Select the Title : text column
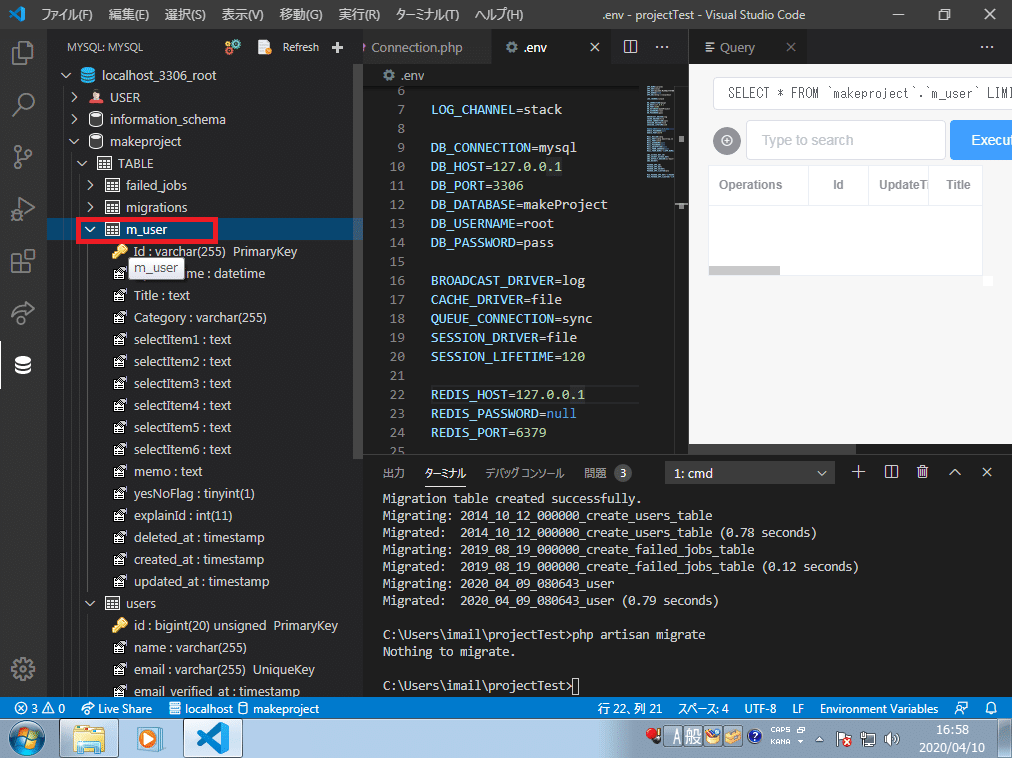Viewport: 1012px width, 758px height. tap(161, 295)
